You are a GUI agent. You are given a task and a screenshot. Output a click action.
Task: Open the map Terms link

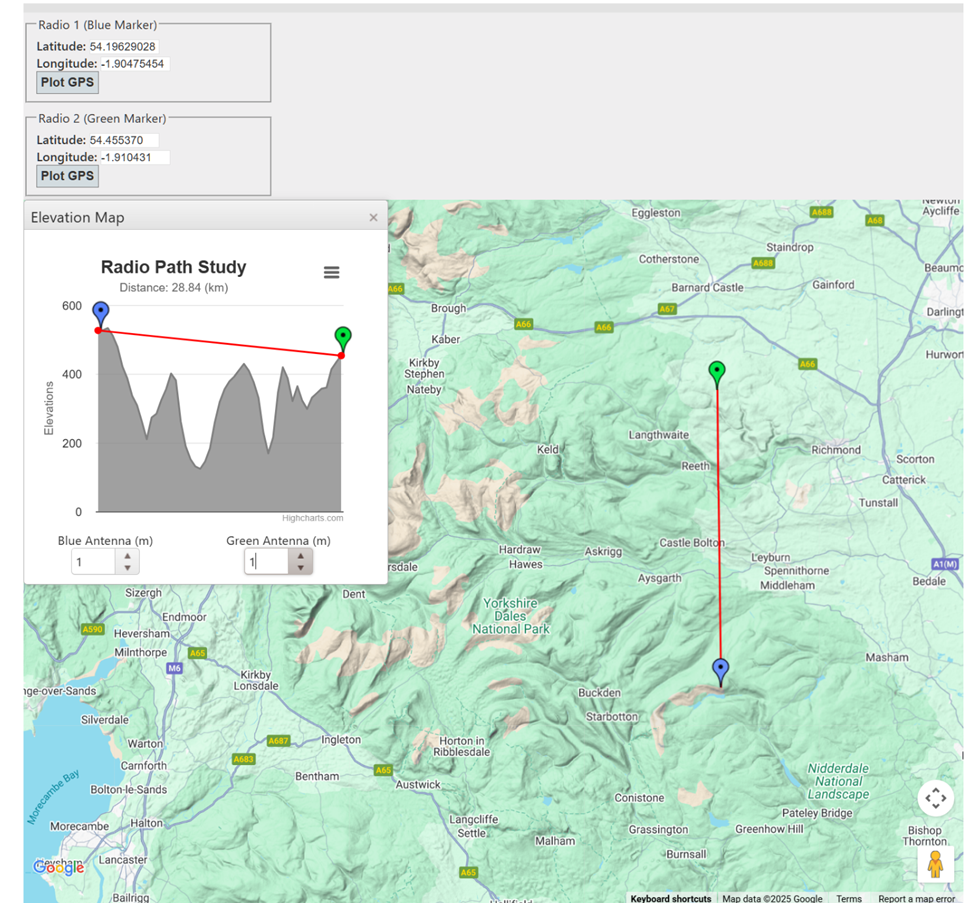tap(849, 898)
